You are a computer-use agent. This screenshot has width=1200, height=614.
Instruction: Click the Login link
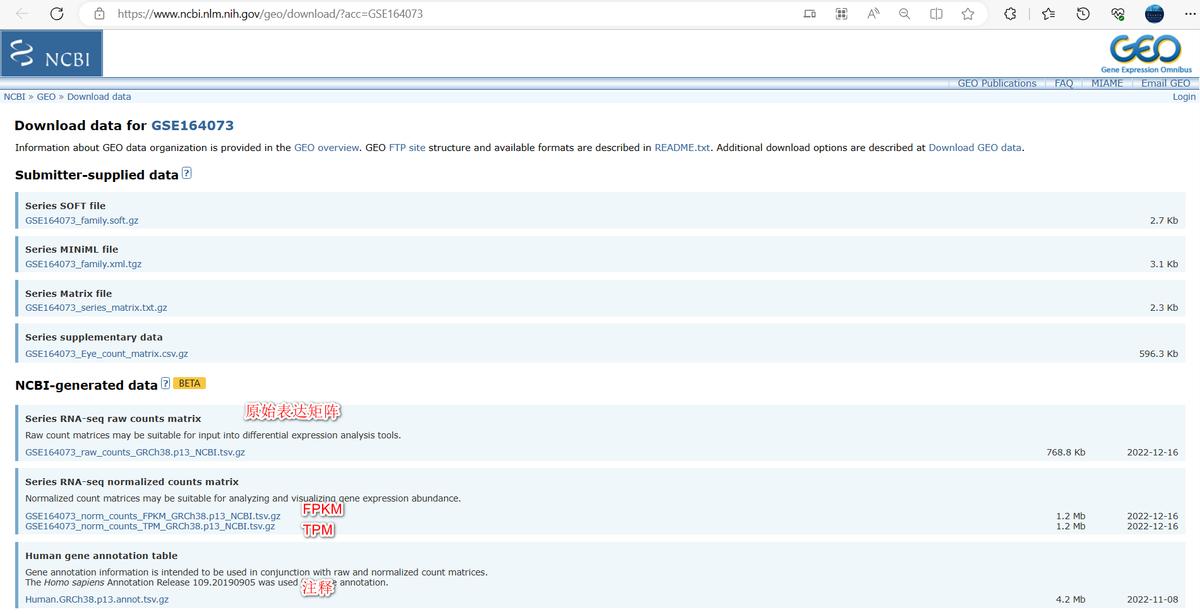1184,97
